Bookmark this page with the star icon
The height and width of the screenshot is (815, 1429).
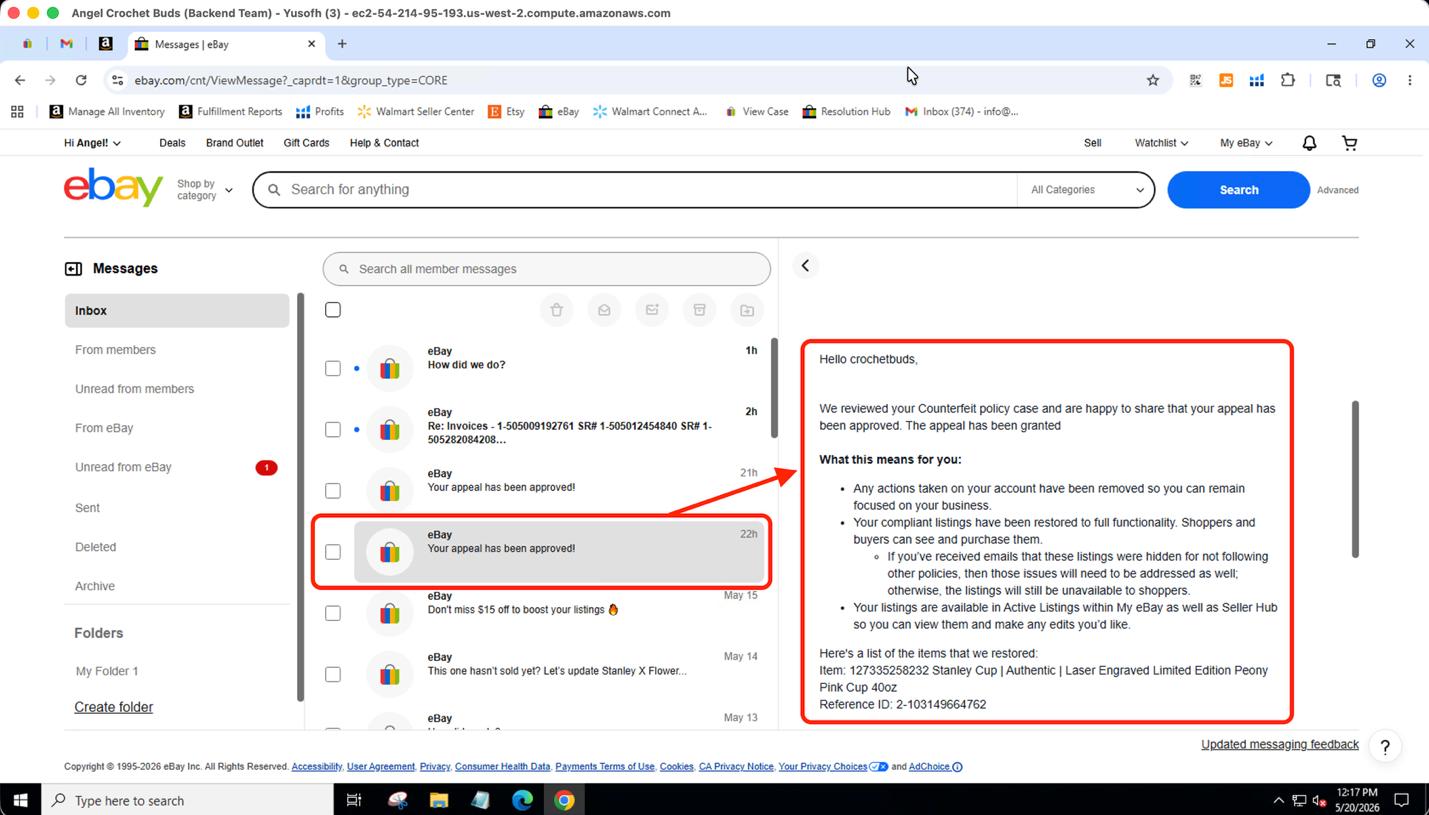(1153, 80)
